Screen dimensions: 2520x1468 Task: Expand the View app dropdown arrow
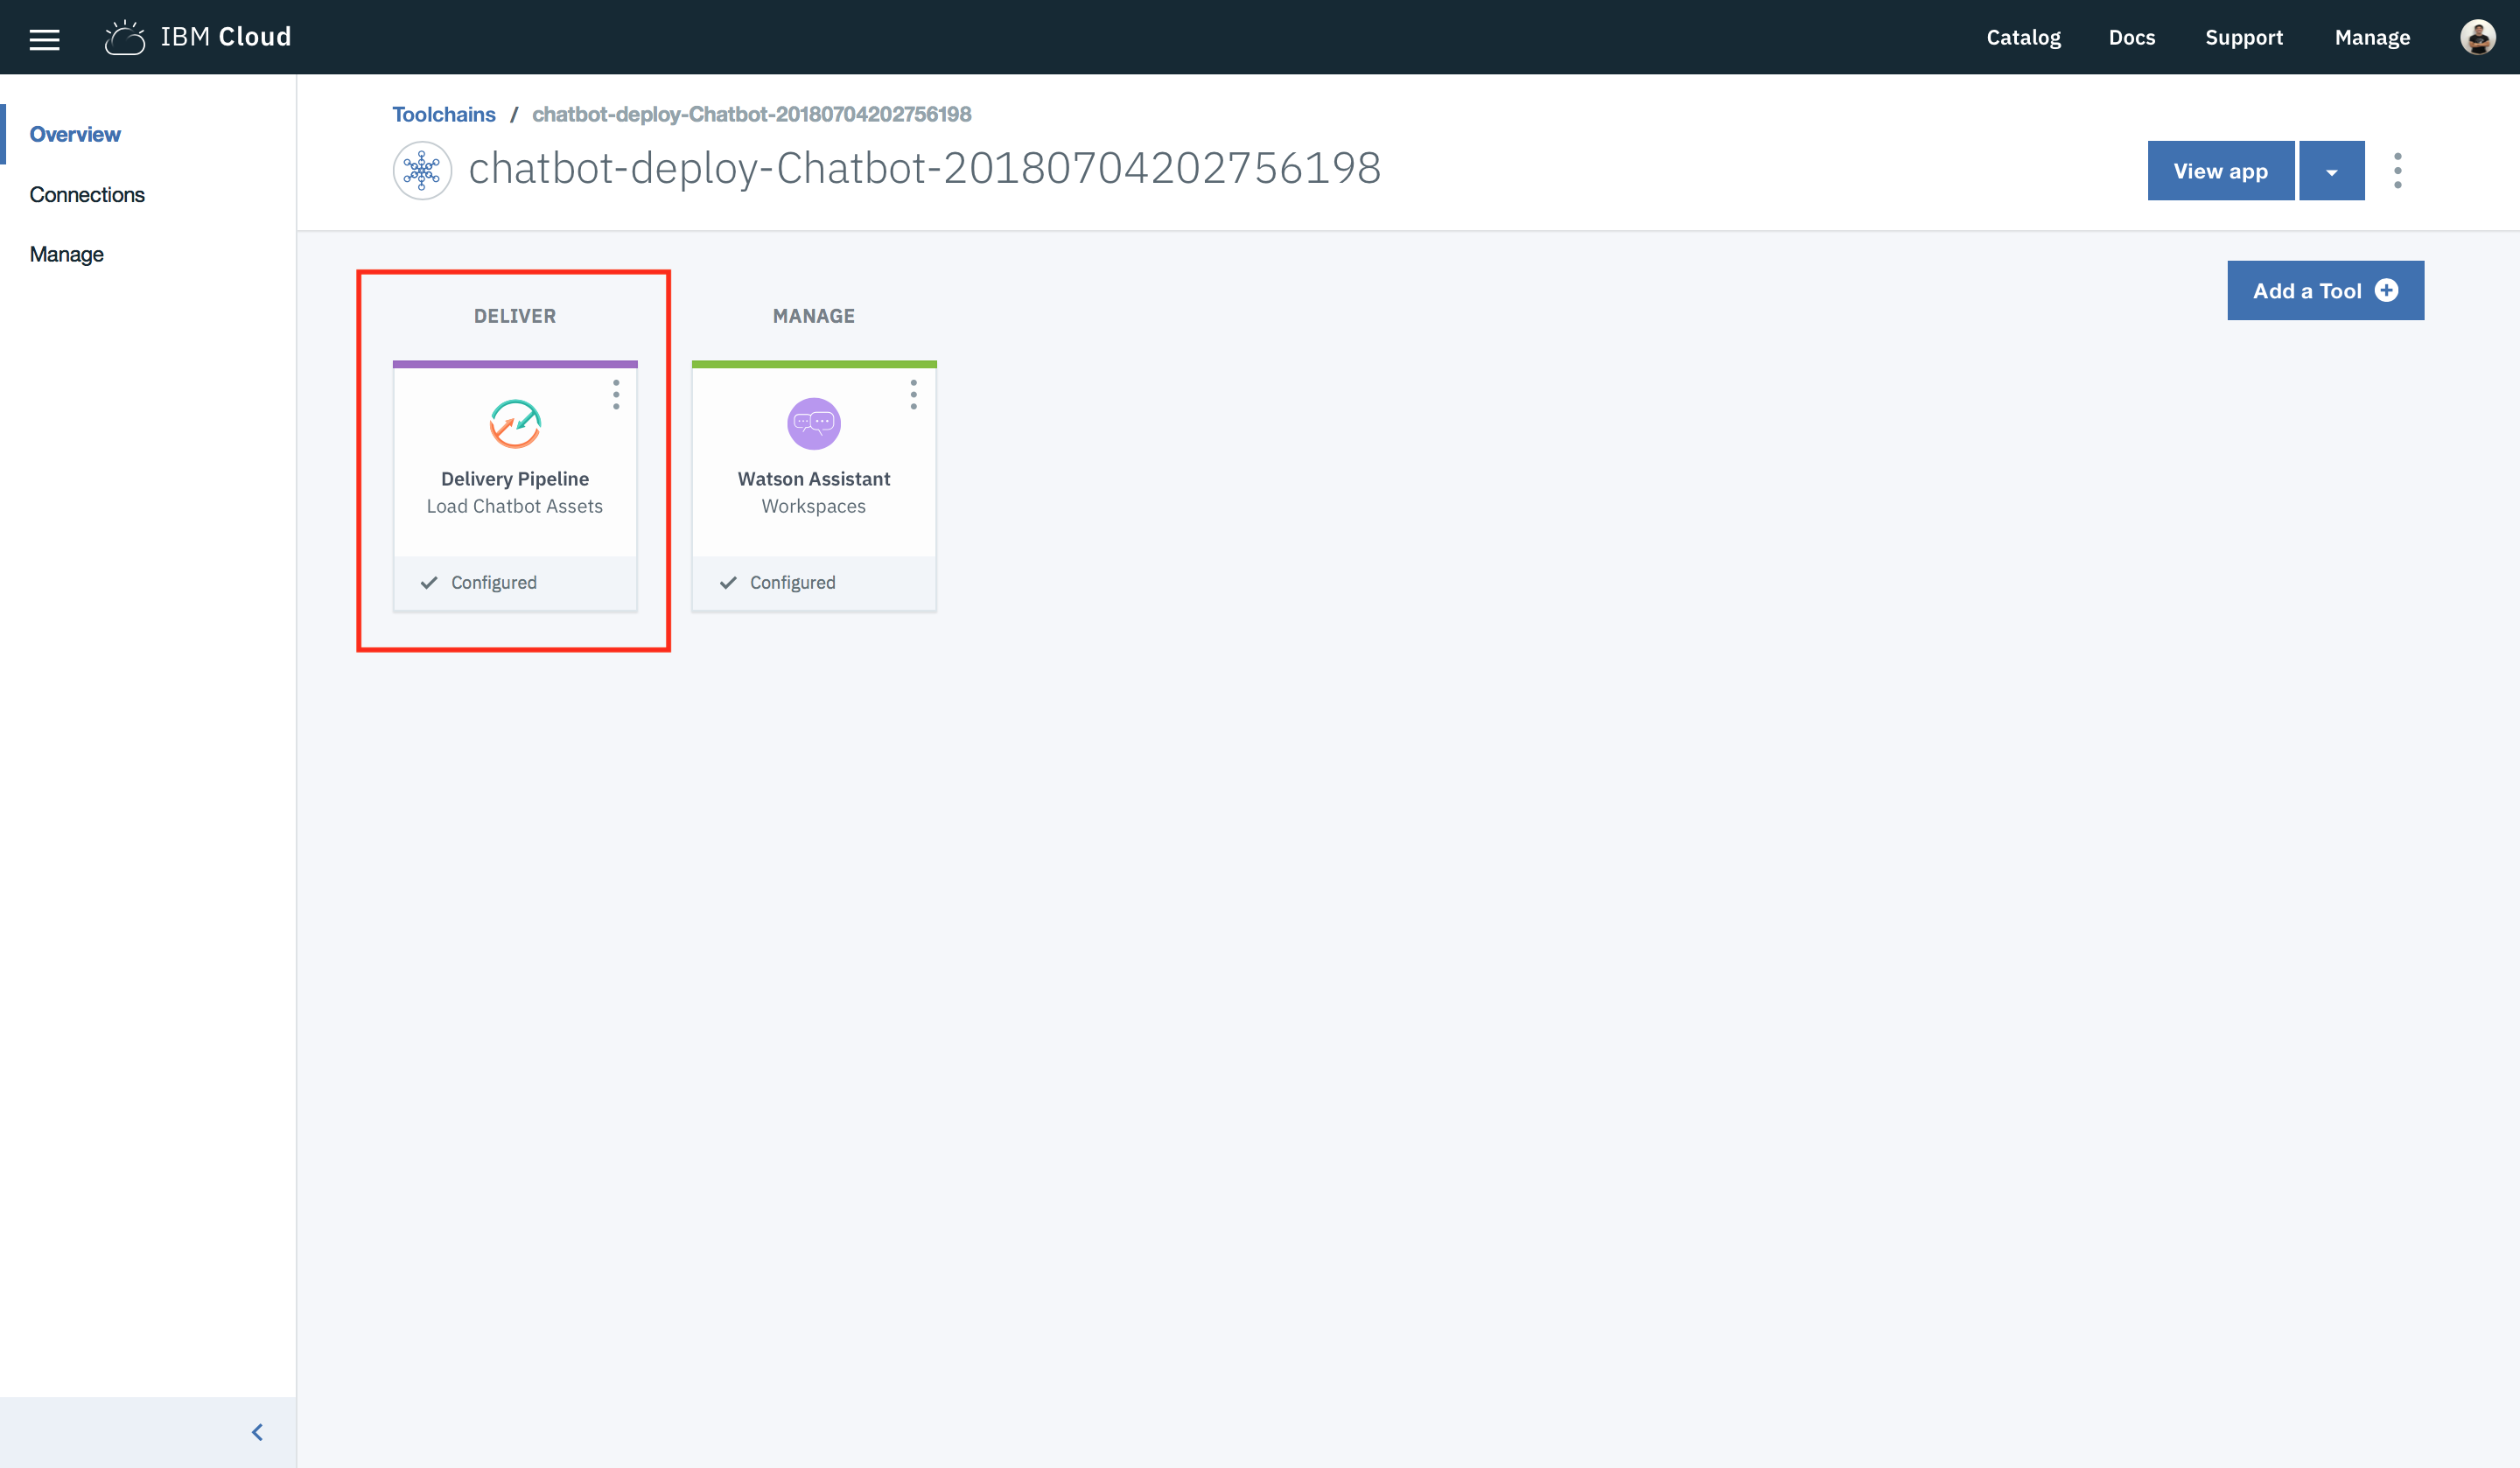[2331, 171]
